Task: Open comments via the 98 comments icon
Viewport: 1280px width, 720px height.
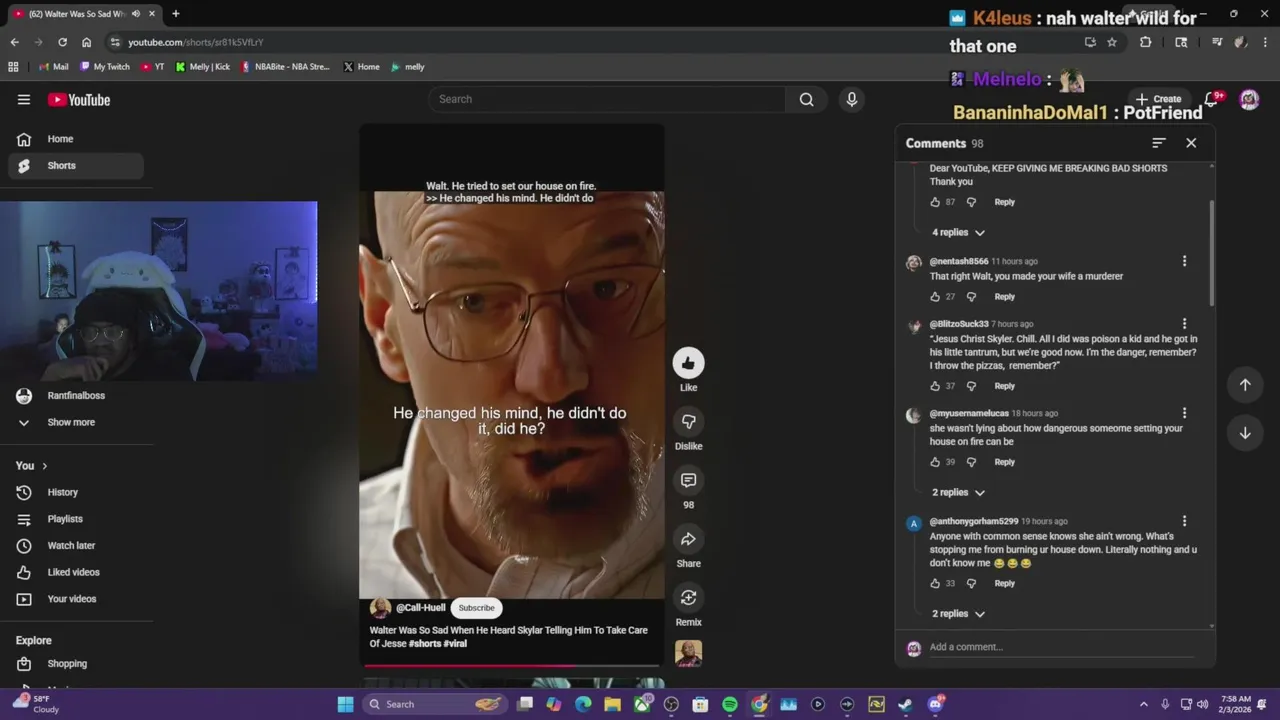Action: pyautogui.click(x=688, y=481)
